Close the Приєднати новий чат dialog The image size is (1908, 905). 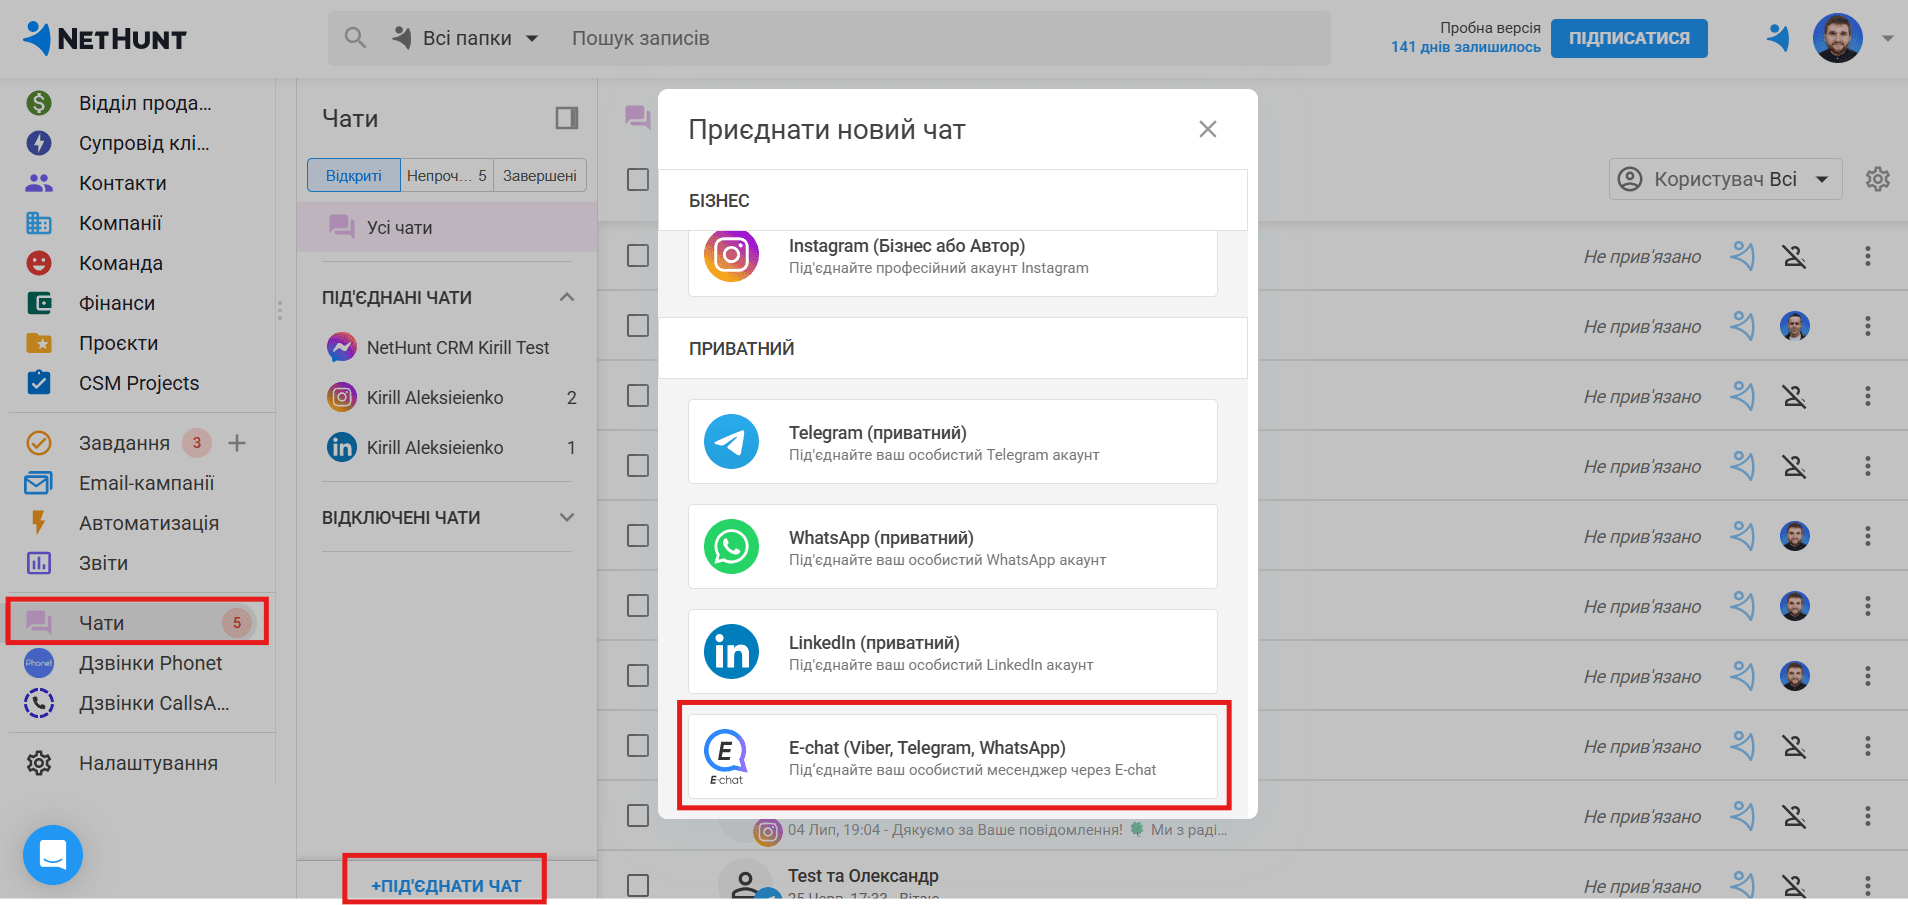(1208, 129)
